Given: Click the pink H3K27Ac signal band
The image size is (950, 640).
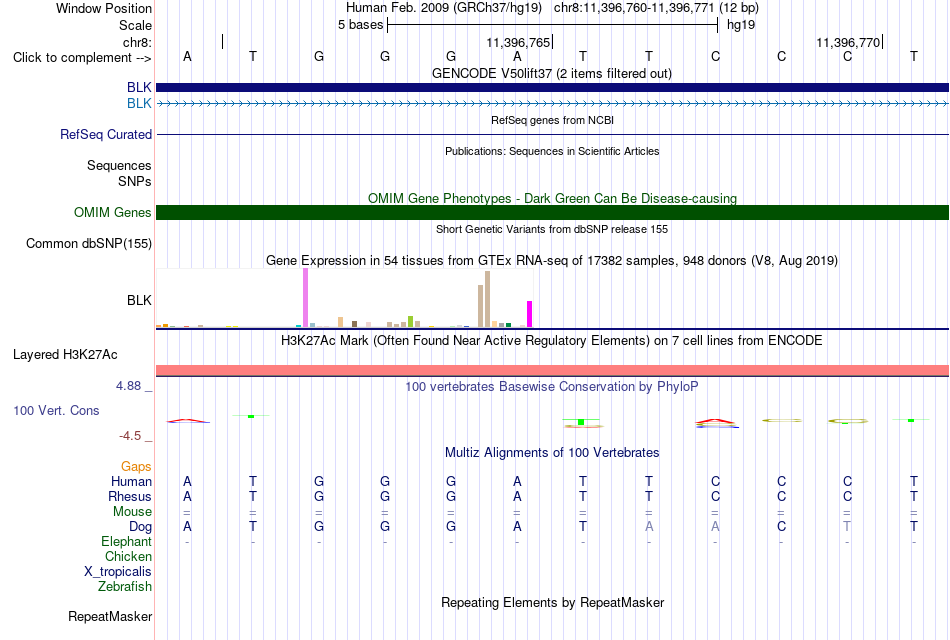Looking at the screenshot, I should 552,370.
